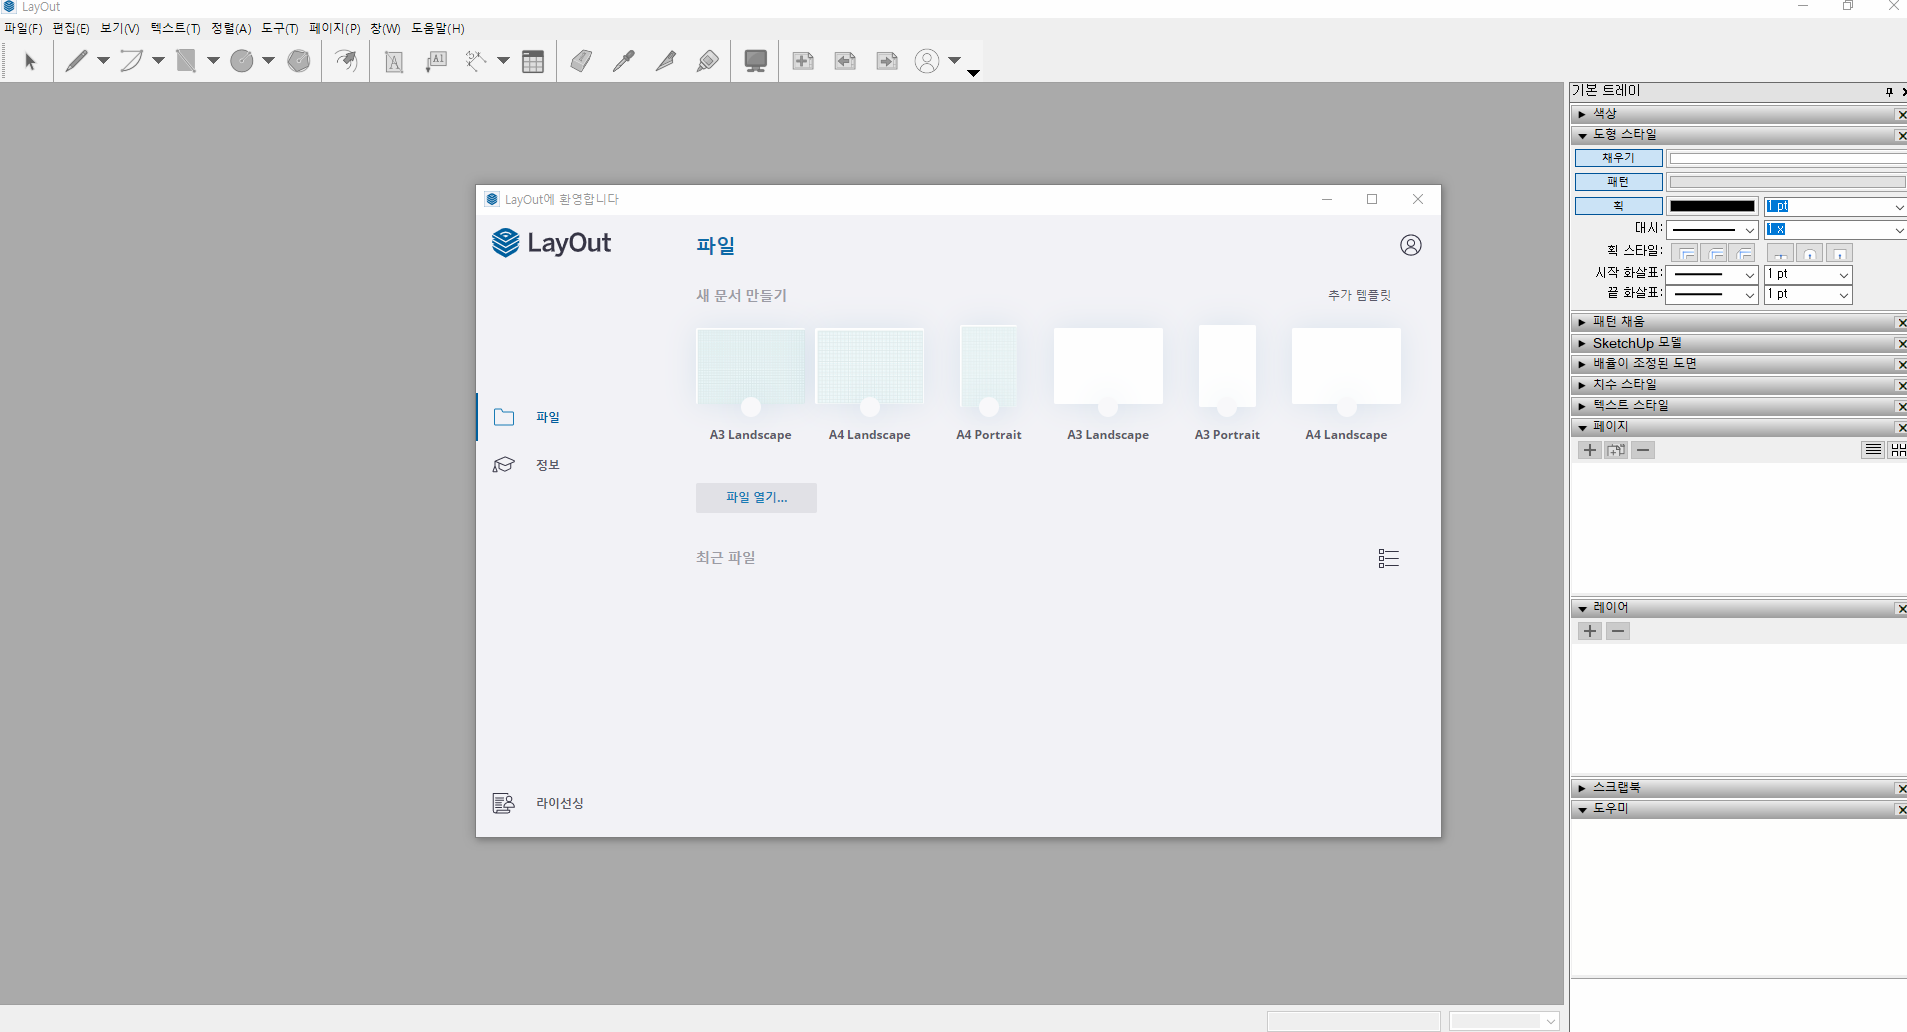Open the 시작 화살표 style dropdown

click(x=1712, y=274)
